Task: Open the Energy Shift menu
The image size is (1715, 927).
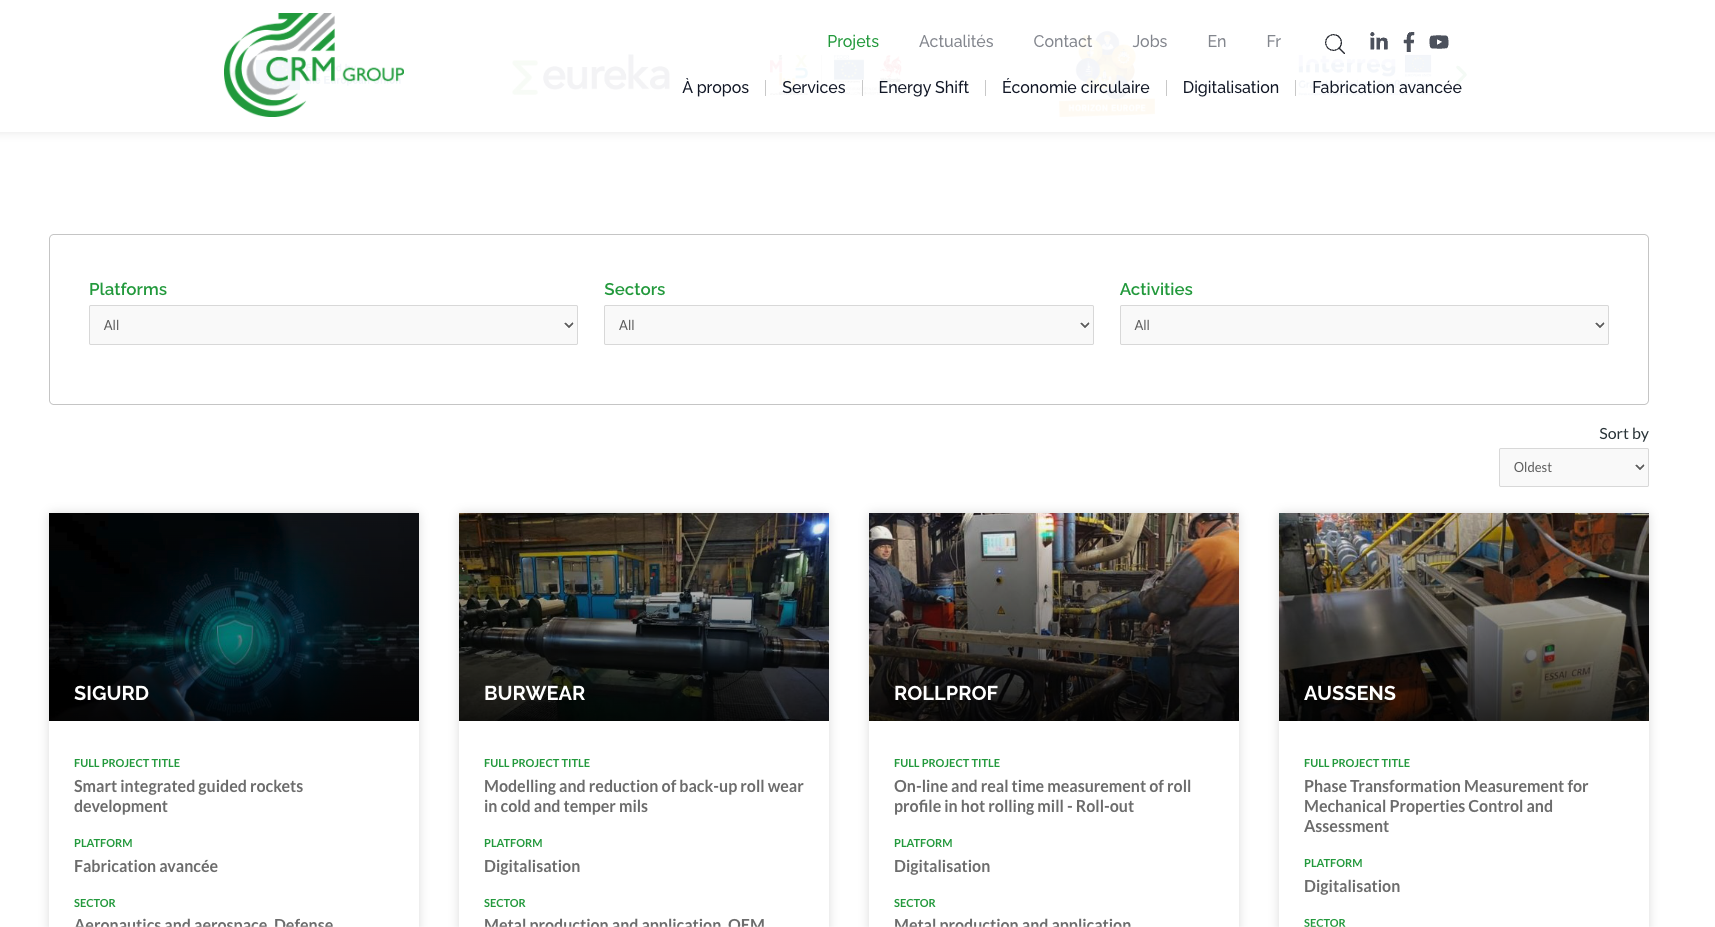Action: (923, 87)
